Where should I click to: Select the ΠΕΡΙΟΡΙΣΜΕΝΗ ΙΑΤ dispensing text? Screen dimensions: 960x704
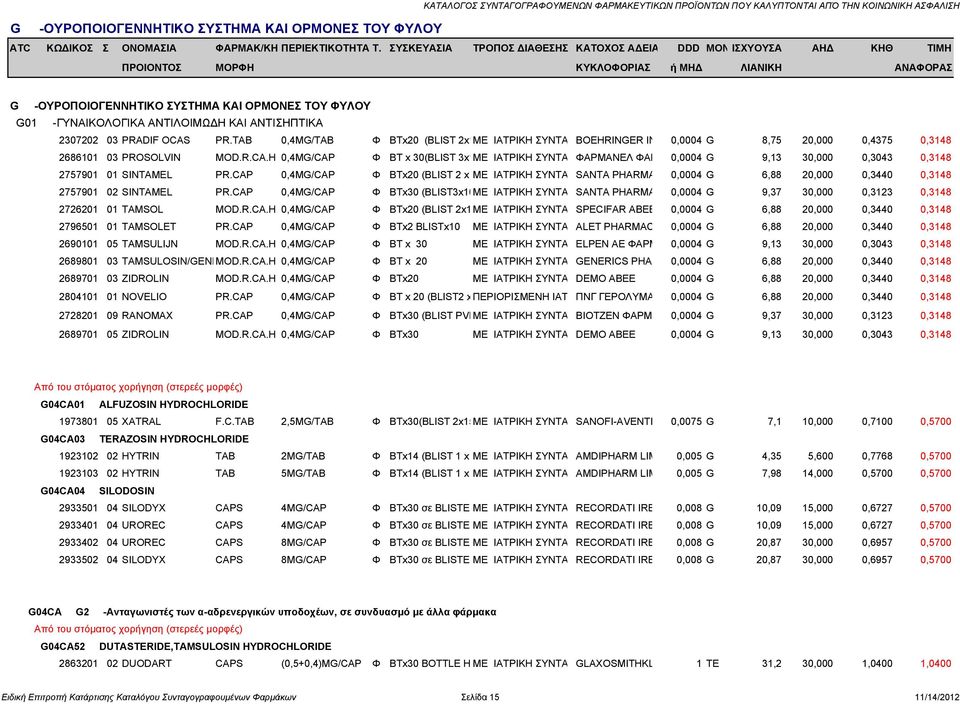(x=520, y=297)
